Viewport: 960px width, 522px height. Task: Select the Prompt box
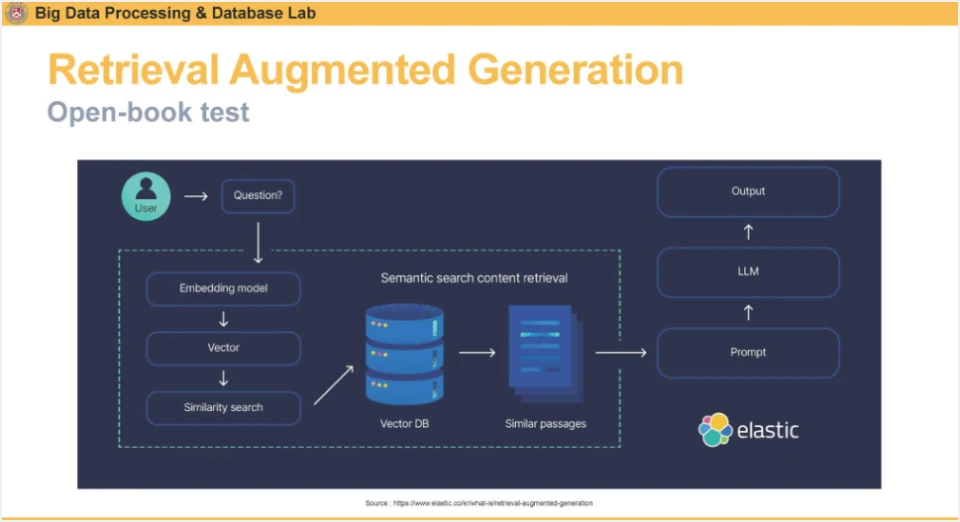click(748, 352)
